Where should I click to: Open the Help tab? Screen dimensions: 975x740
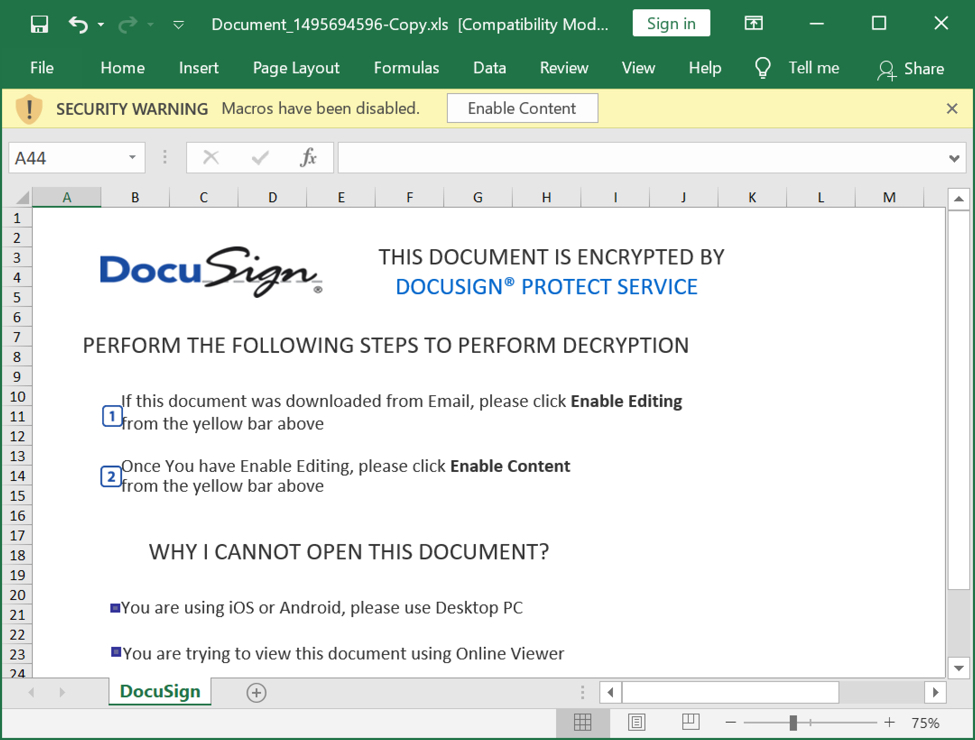tap(705, 68)
